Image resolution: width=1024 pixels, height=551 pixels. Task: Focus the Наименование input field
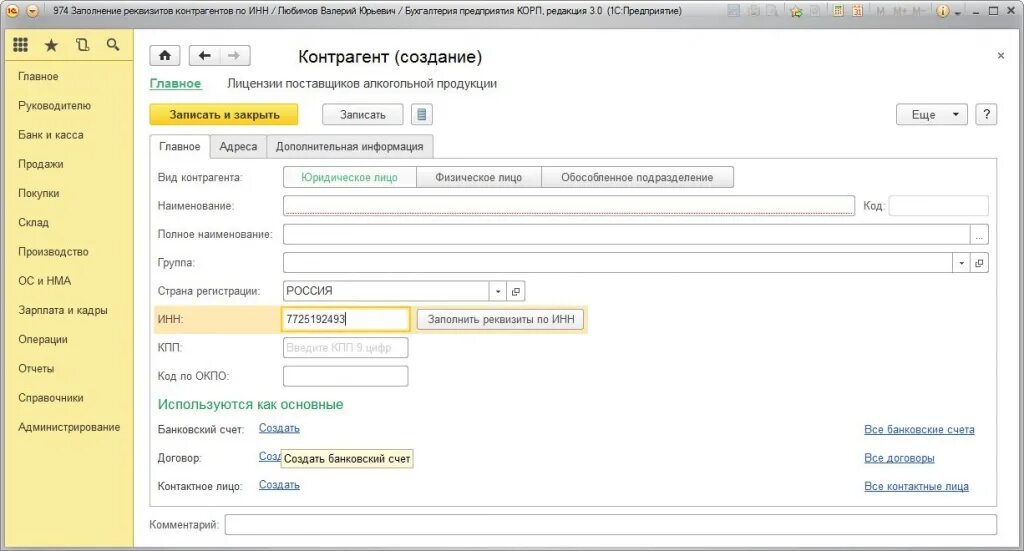tap(569, 206)
